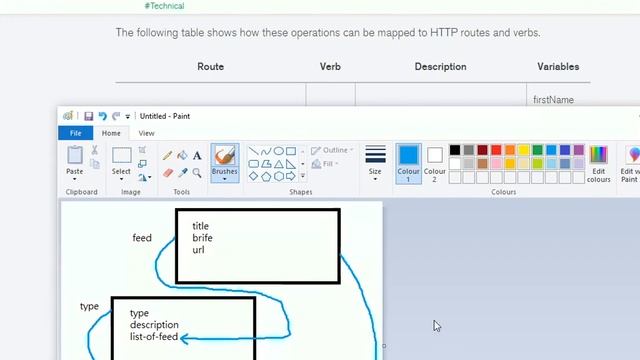Viewport: 640px width, 360px height.
Task: Open the File menu in Paint
Action: [76, 133]
